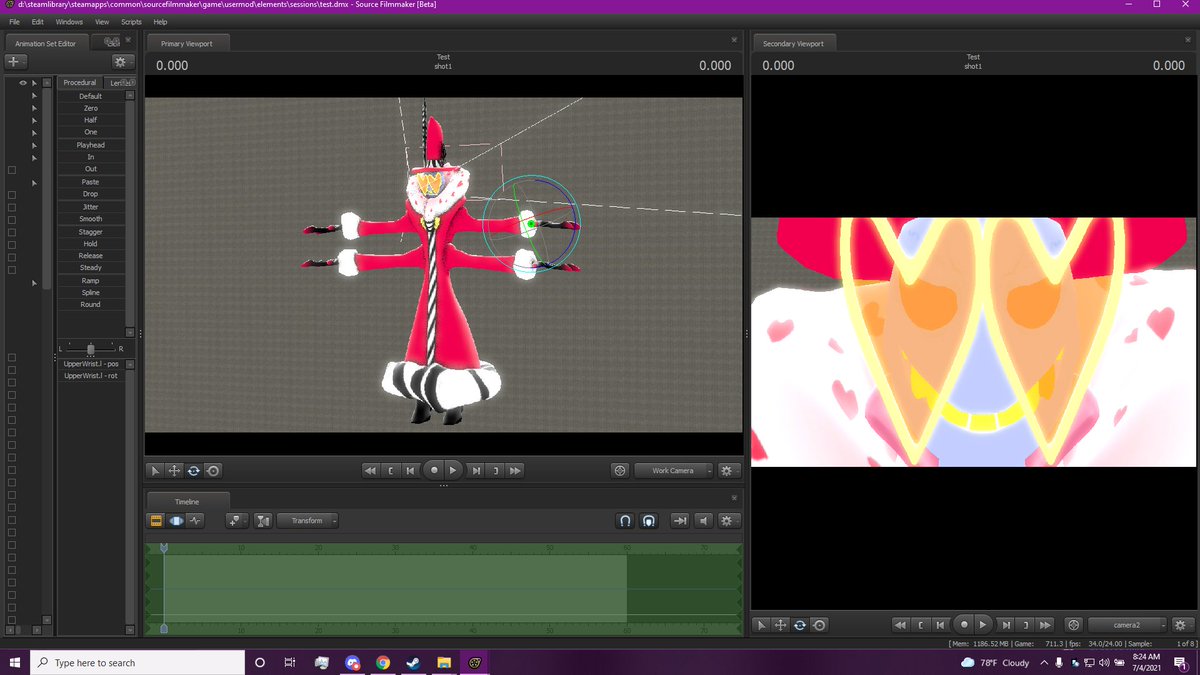The height and width of the screenshot is (675, 1200).
Task: Switch timeline to Graph Editor mode
Action: (x=196, y=520)
